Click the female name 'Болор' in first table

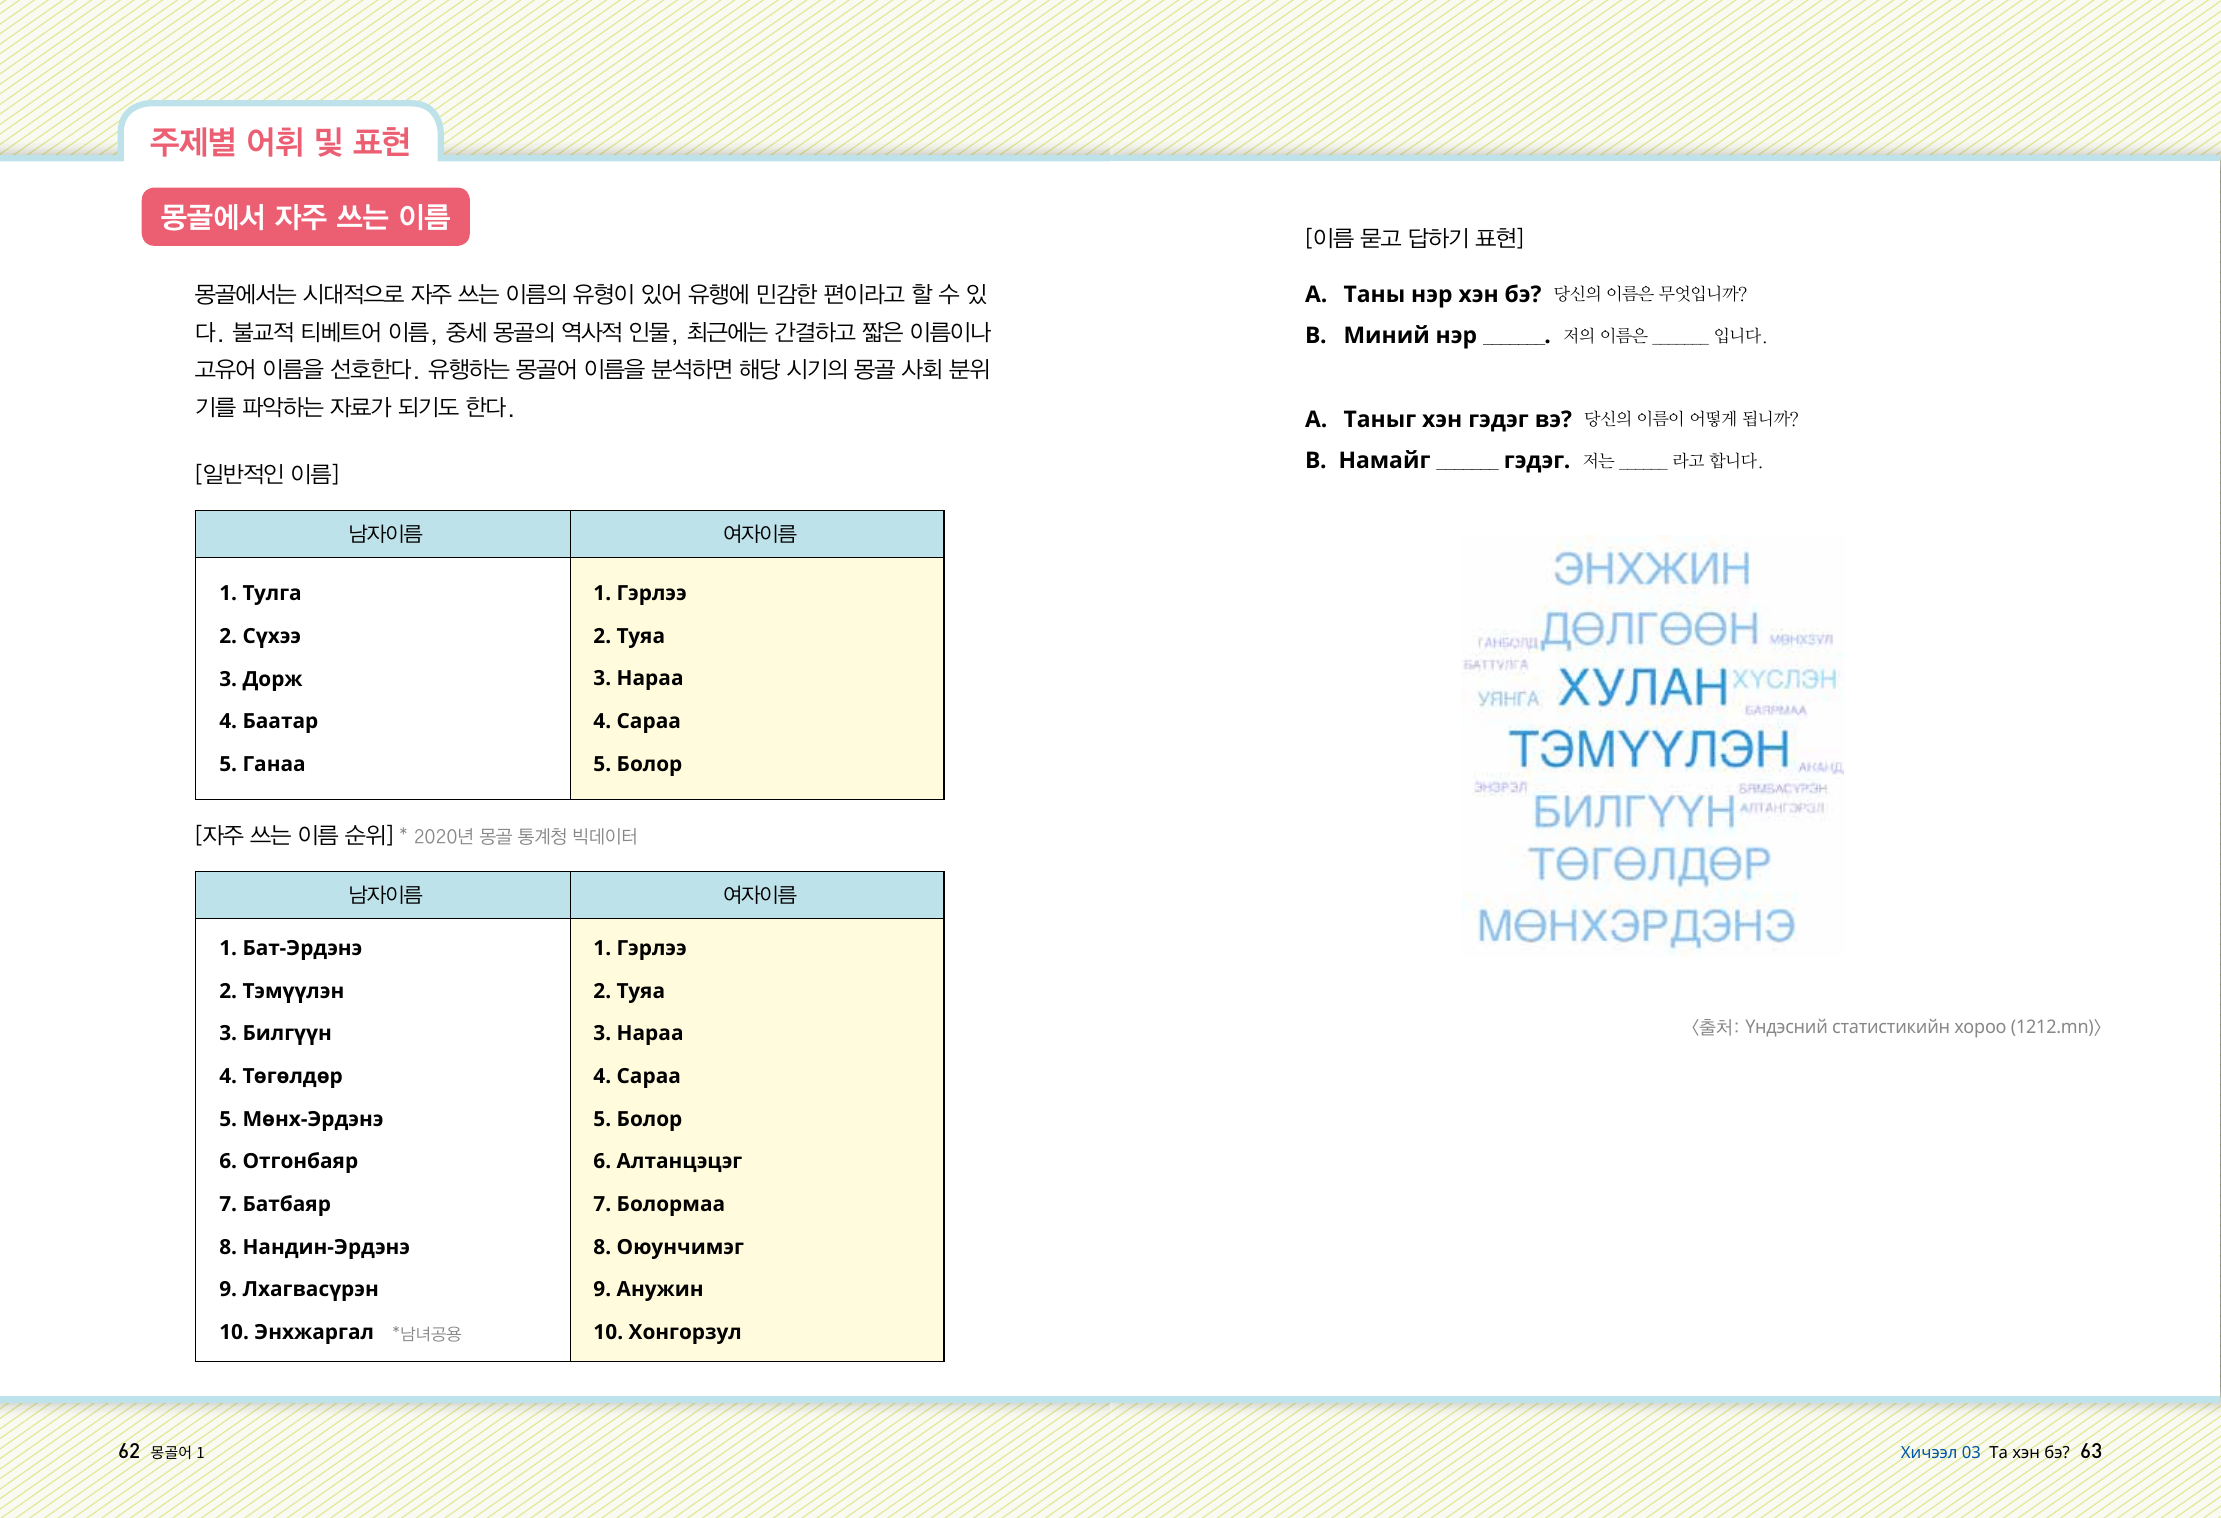pyautogui.click(x=648, y=764)
